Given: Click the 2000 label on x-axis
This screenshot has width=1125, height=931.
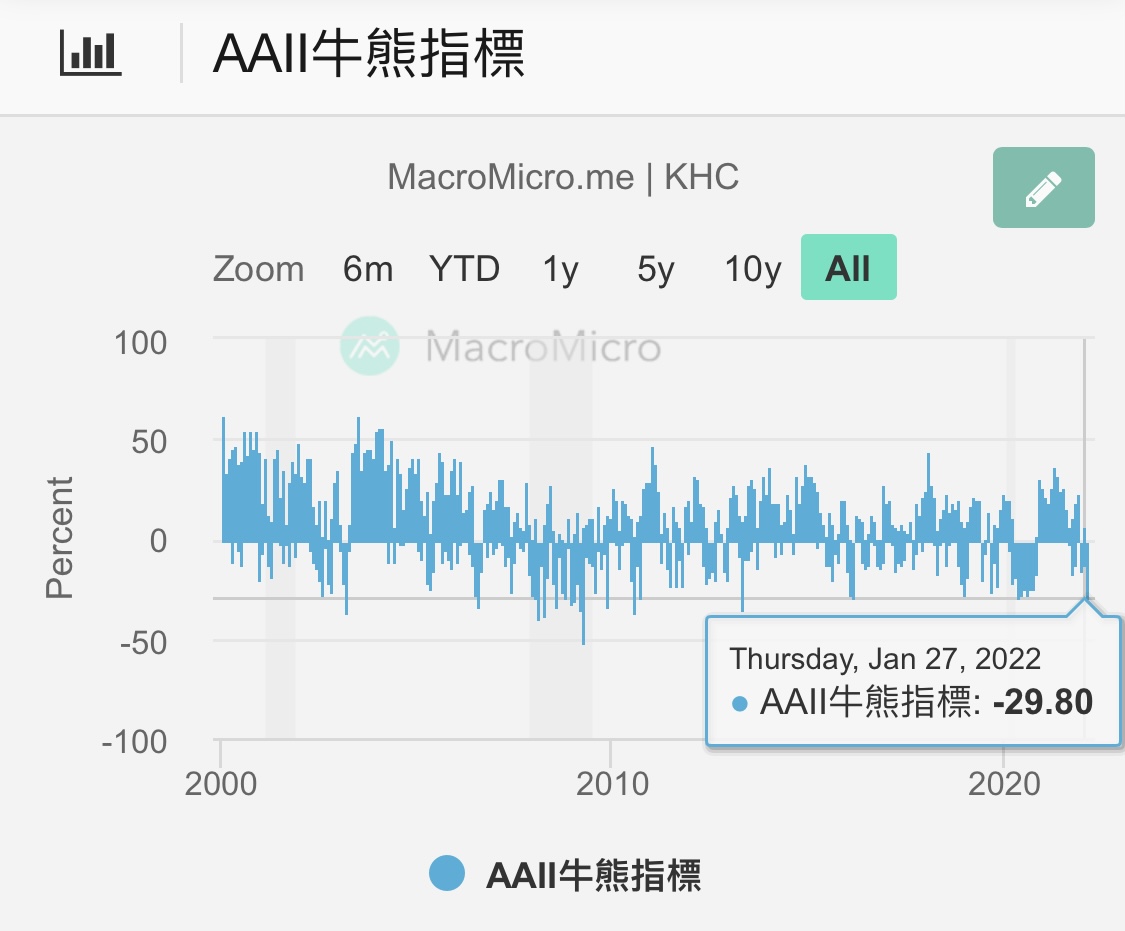Looking at the screenshot, I should 220,782.
